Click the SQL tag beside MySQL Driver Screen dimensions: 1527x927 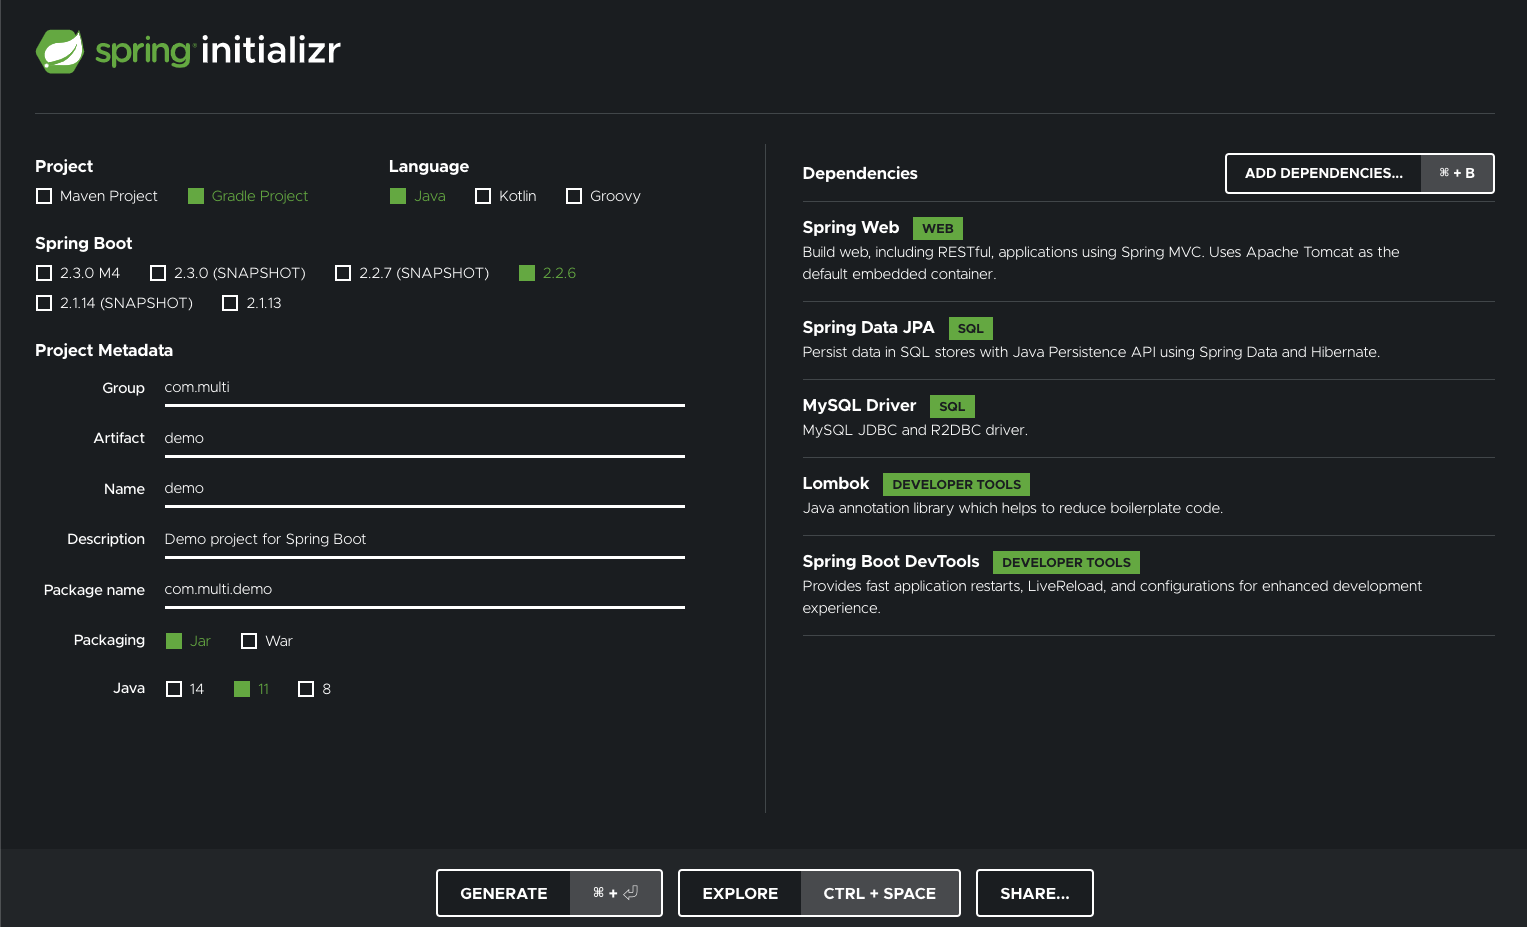953,407
